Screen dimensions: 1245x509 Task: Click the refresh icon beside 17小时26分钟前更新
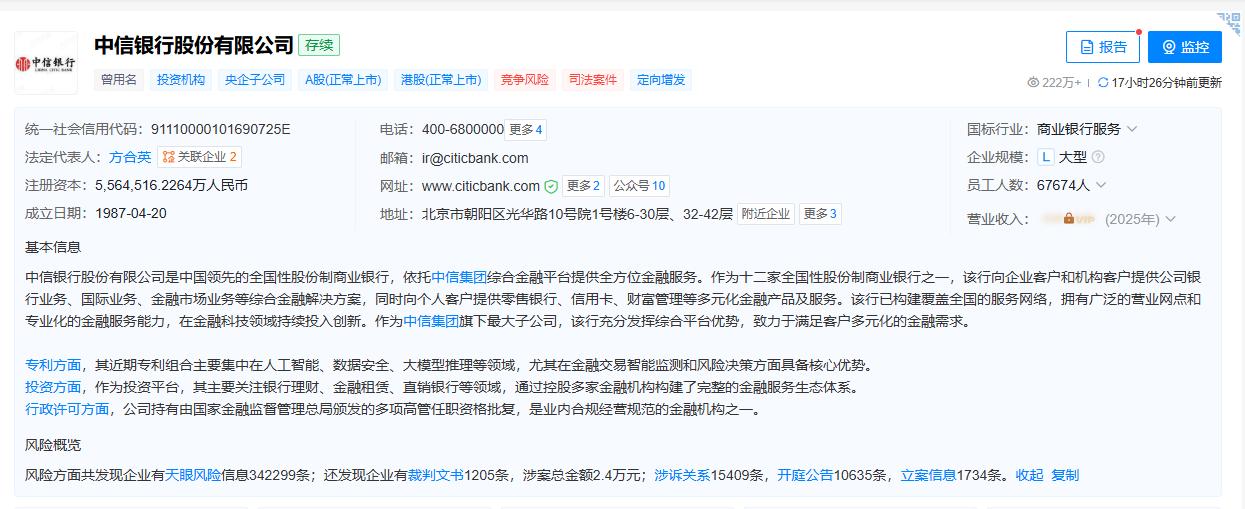point(1103,83)
